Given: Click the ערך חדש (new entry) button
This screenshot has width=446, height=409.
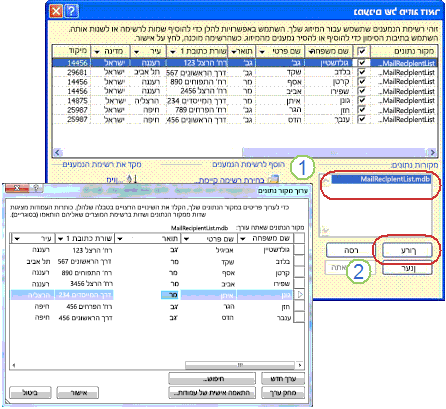Looking at the screenshot, I should [283, 379].
